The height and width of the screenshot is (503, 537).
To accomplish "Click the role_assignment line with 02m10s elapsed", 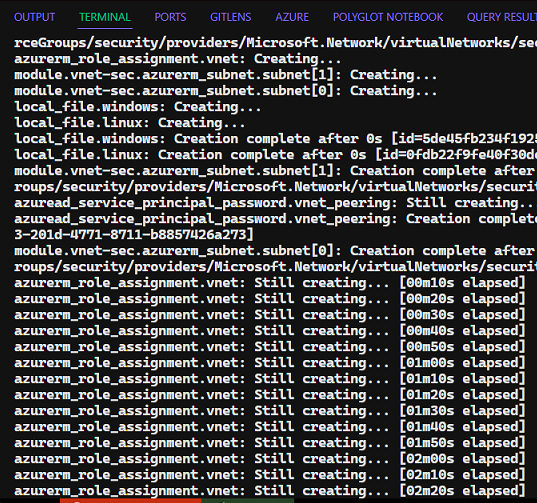I will click(x=270, y=475).
